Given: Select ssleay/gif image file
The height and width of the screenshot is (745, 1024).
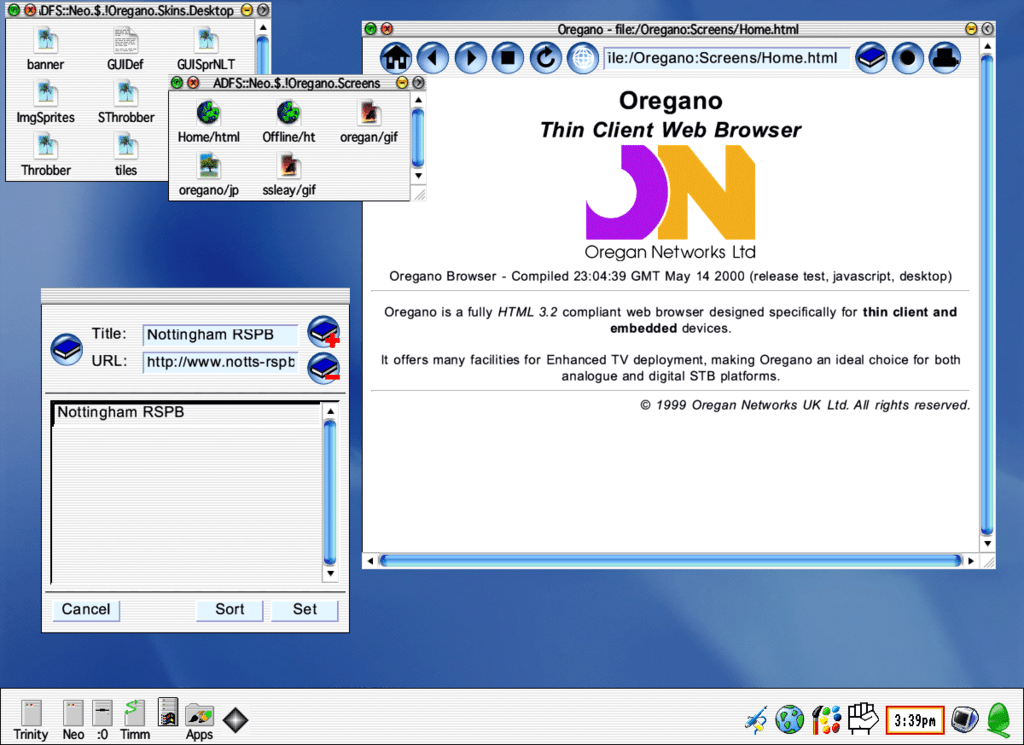Looking at the screenshot, I should pyautogui.click(x=288, y=174).
